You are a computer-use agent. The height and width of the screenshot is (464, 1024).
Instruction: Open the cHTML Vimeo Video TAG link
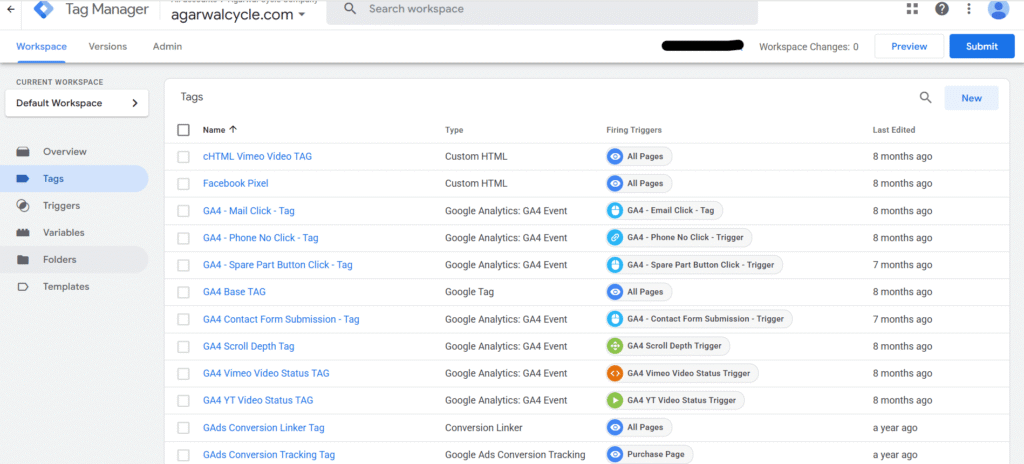[257, 157]
